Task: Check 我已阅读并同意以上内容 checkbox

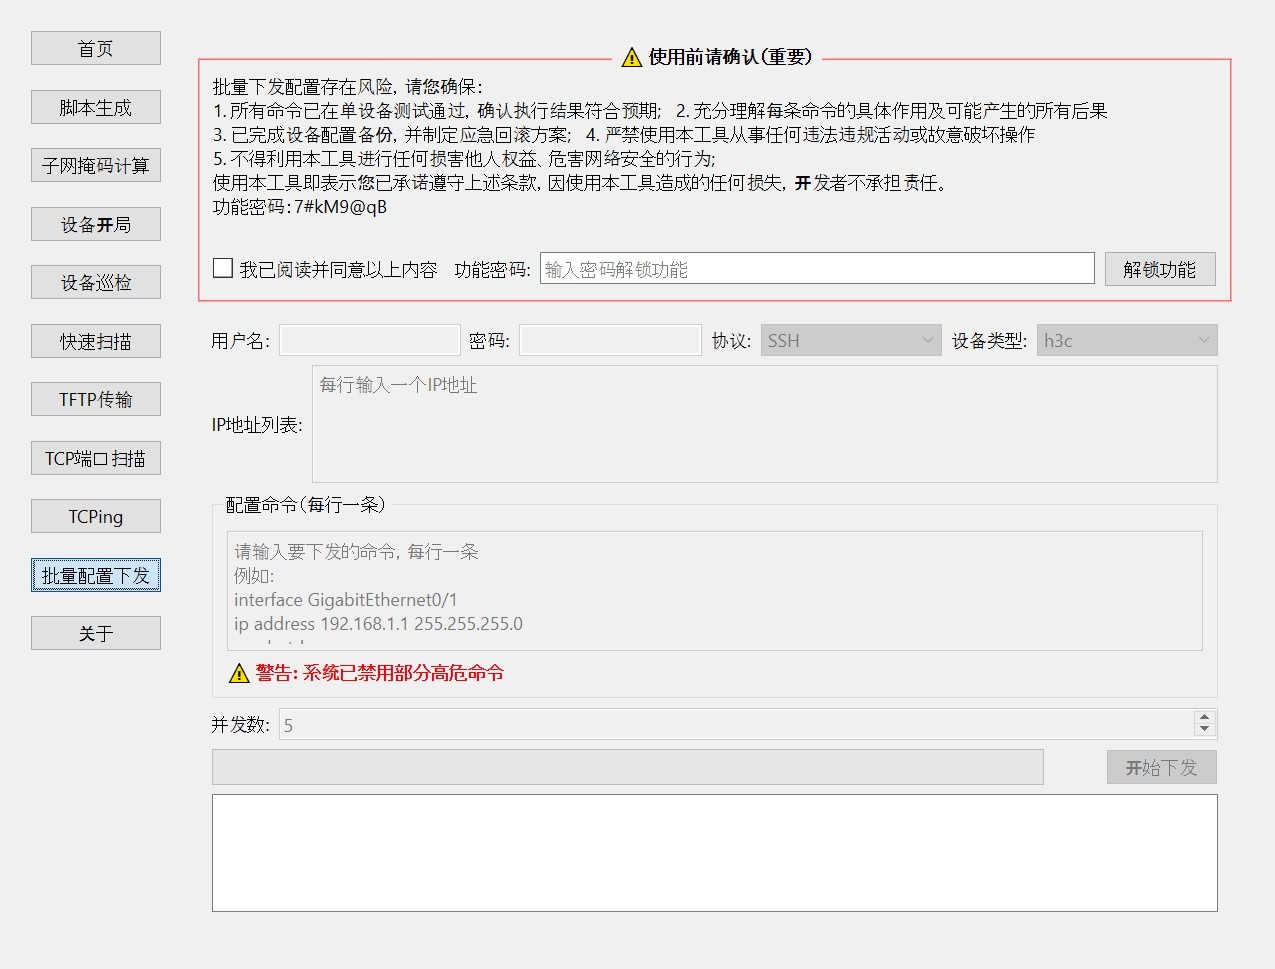Action: (x=223, y=268)
